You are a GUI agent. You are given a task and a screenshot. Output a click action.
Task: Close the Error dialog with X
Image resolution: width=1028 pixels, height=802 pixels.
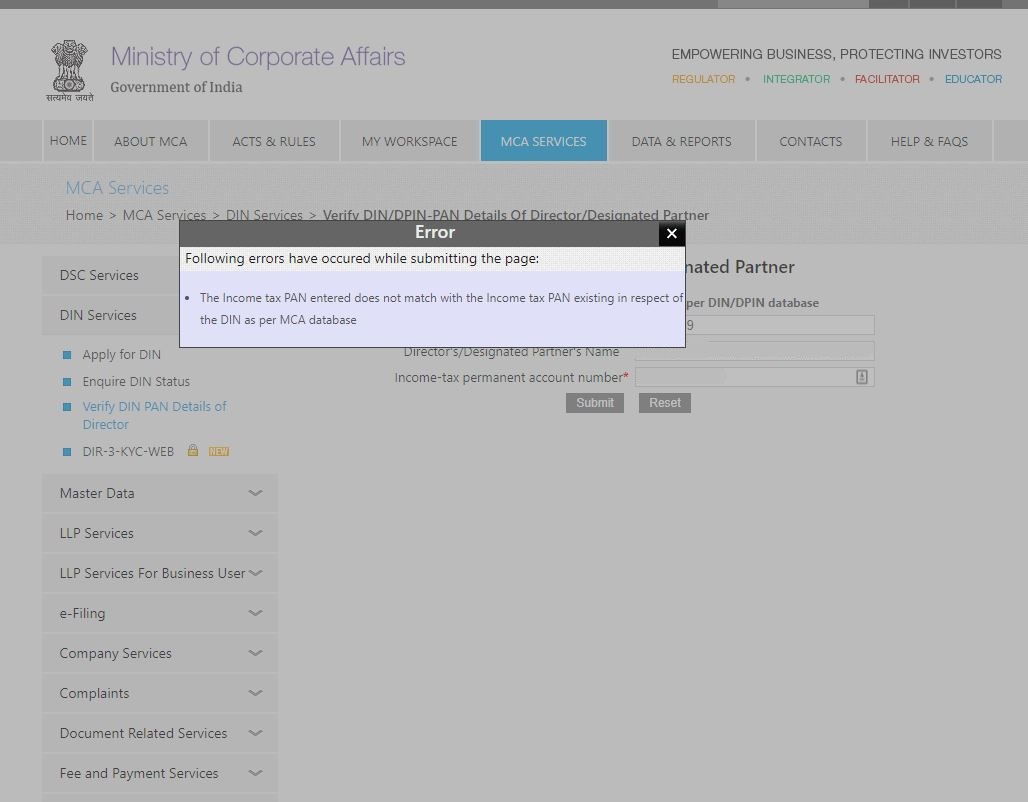(x=672, y=233)
